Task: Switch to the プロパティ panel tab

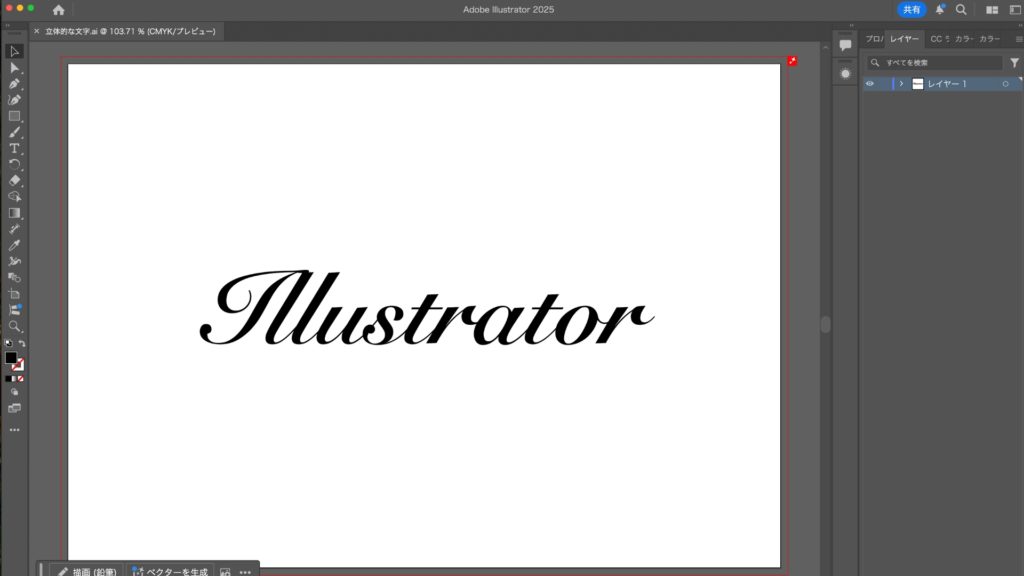Action: pos(873,39)
